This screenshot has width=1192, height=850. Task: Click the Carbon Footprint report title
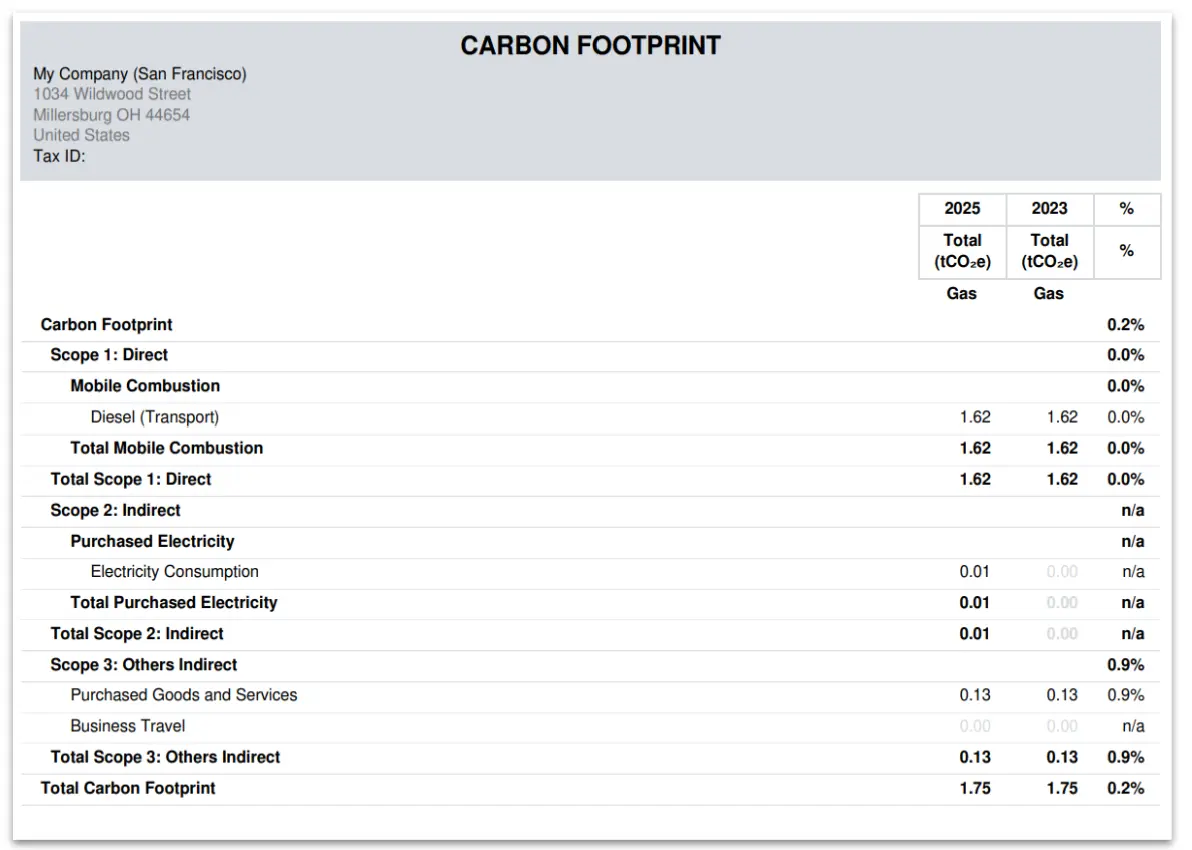590,45
